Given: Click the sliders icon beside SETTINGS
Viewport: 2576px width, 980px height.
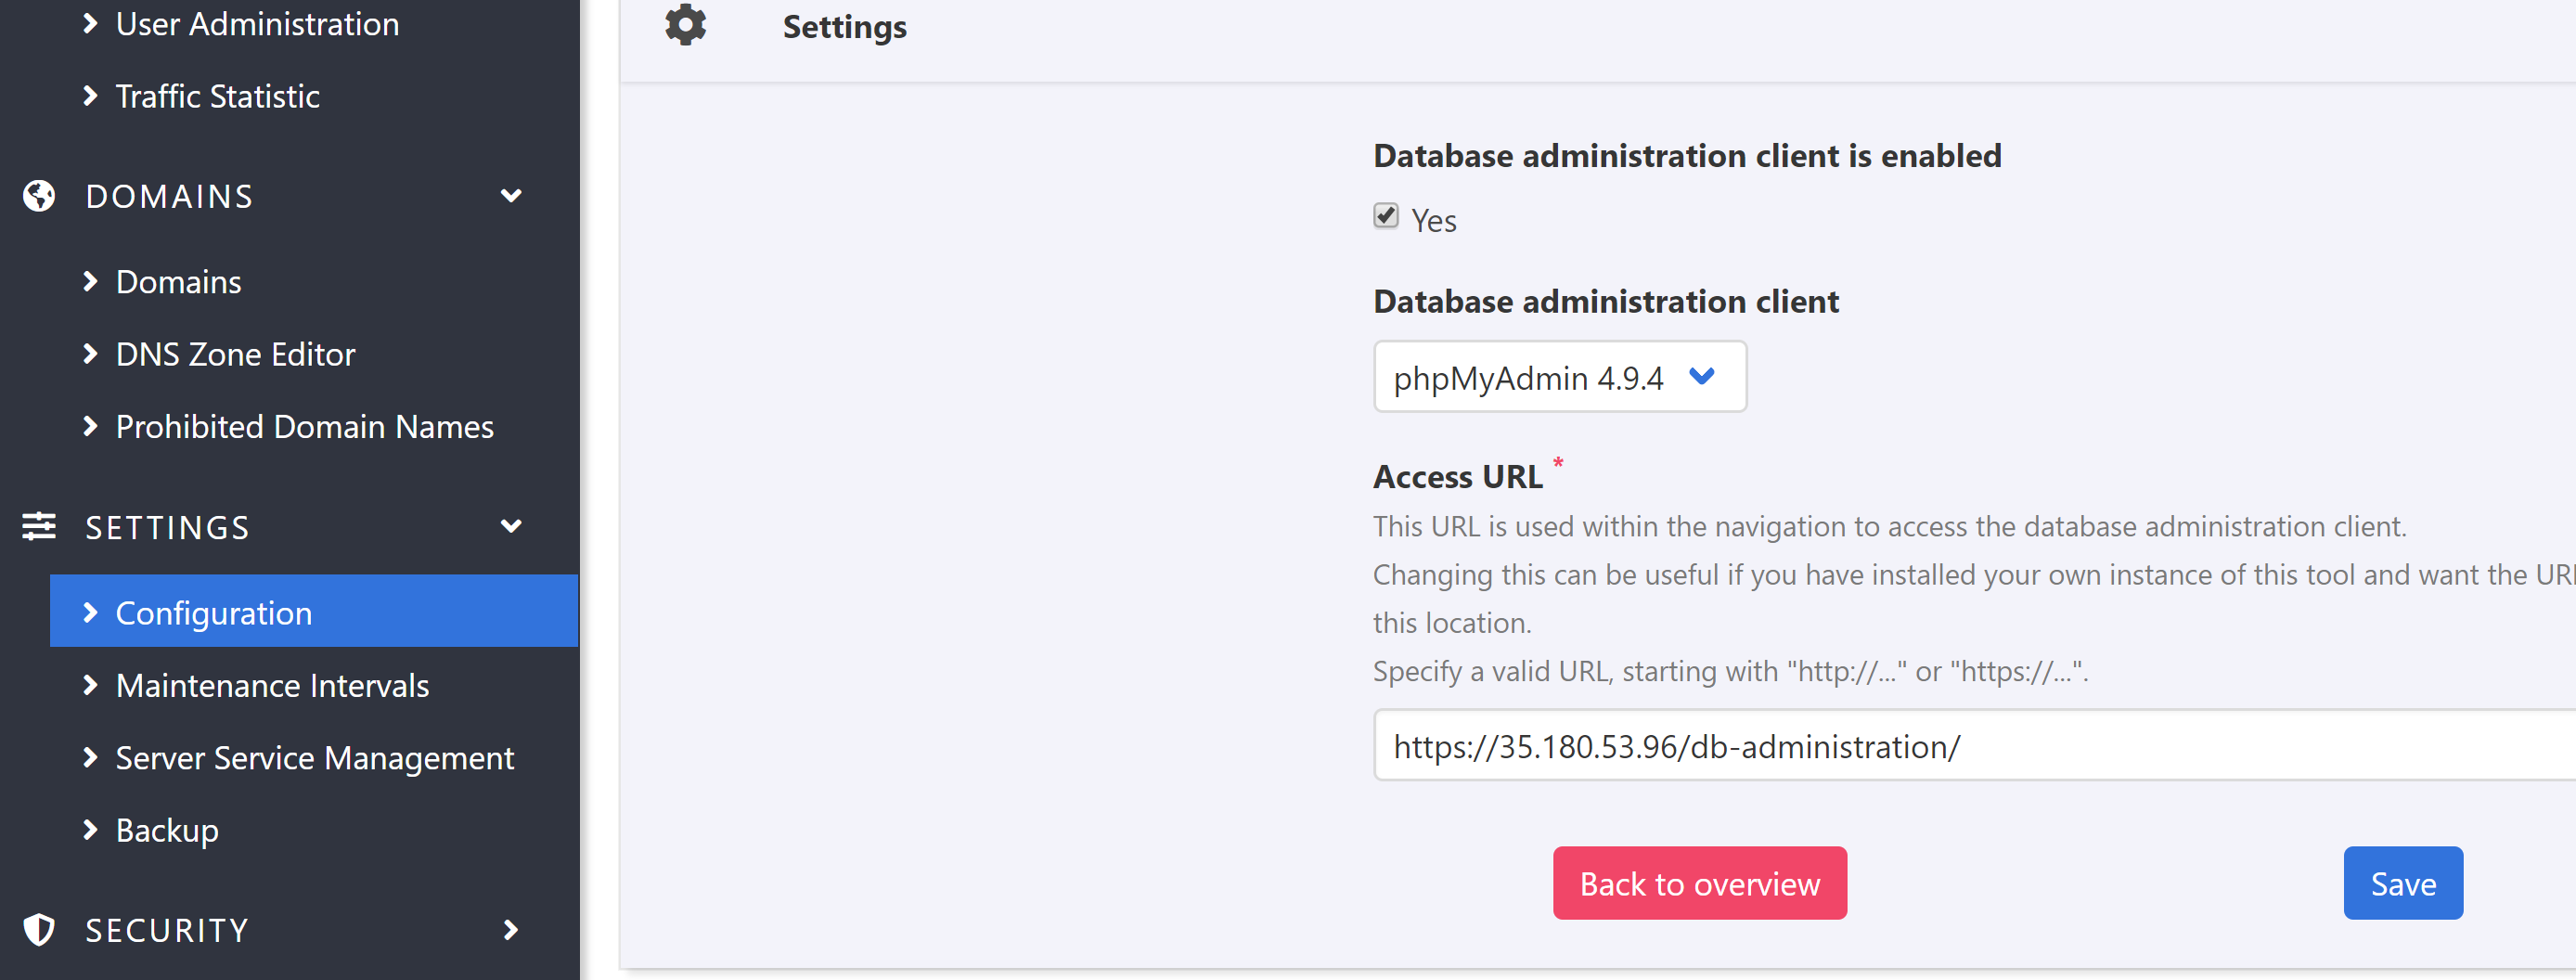Looking at the screenshot, I should [x=39, y=526].
